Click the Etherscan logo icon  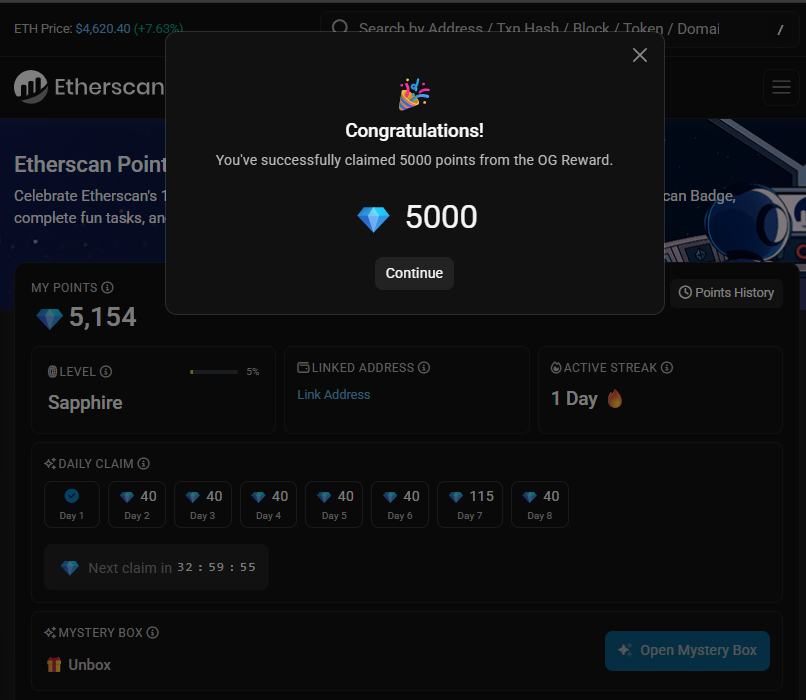(30, 87)
